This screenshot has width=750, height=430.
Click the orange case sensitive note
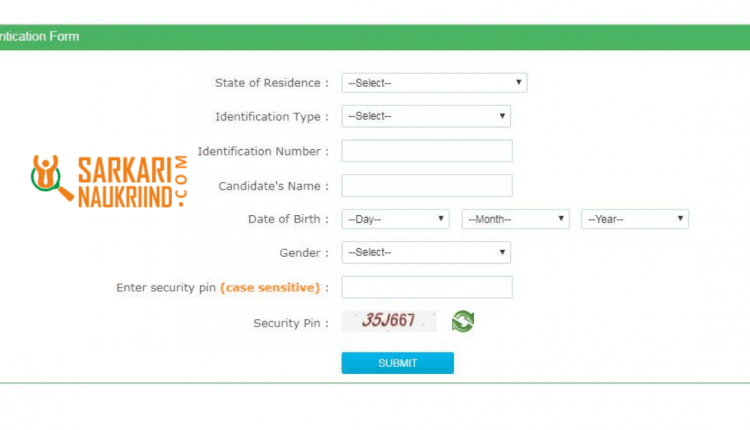(270, 287)
